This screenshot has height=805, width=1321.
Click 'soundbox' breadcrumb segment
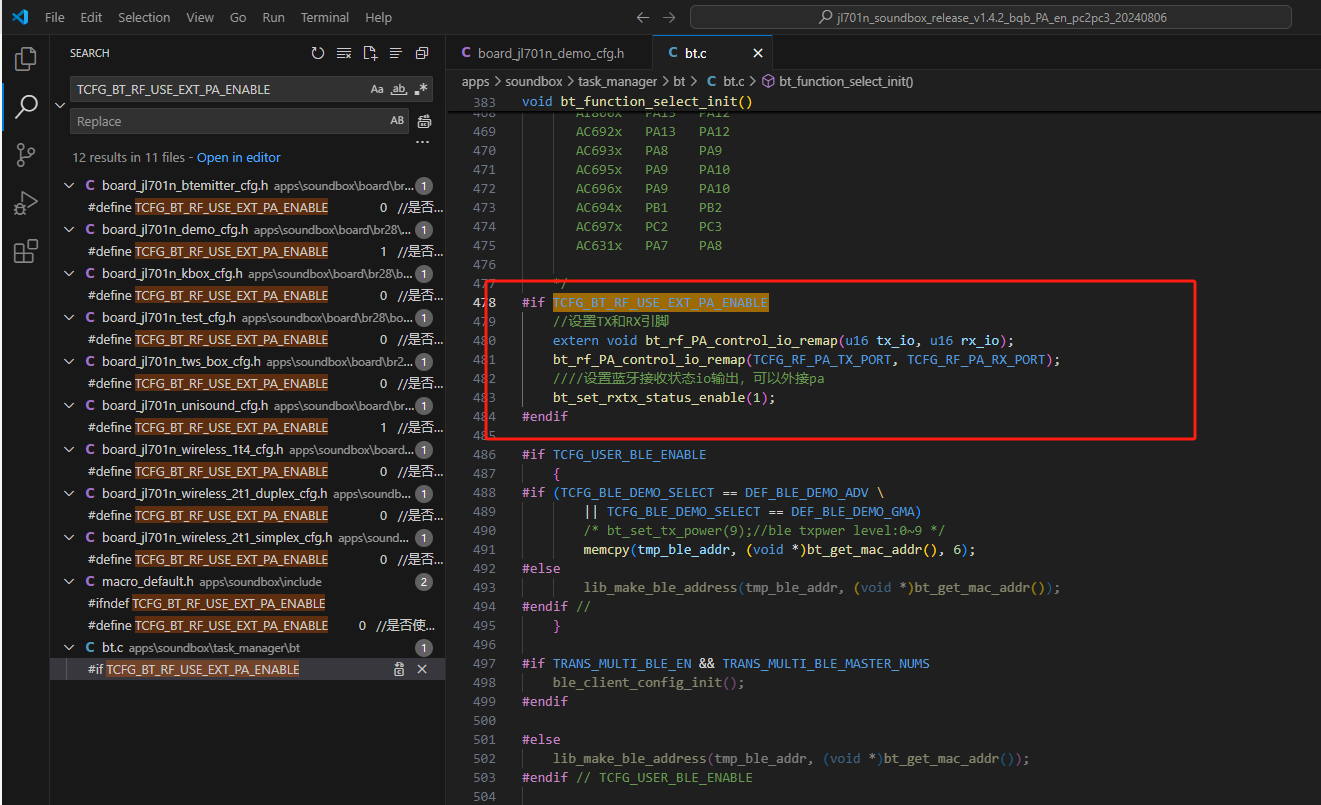click(535, 81)
